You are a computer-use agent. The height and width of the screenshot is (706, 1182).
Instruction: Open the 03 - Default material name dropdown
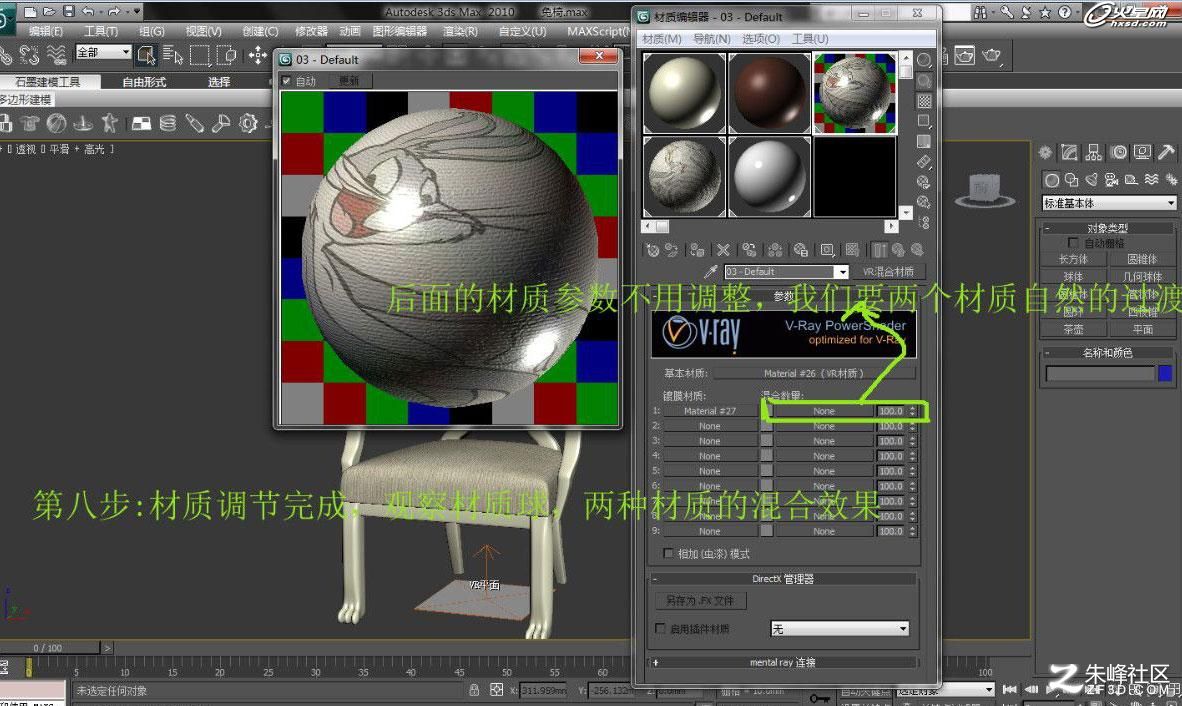tap(786, 272)
